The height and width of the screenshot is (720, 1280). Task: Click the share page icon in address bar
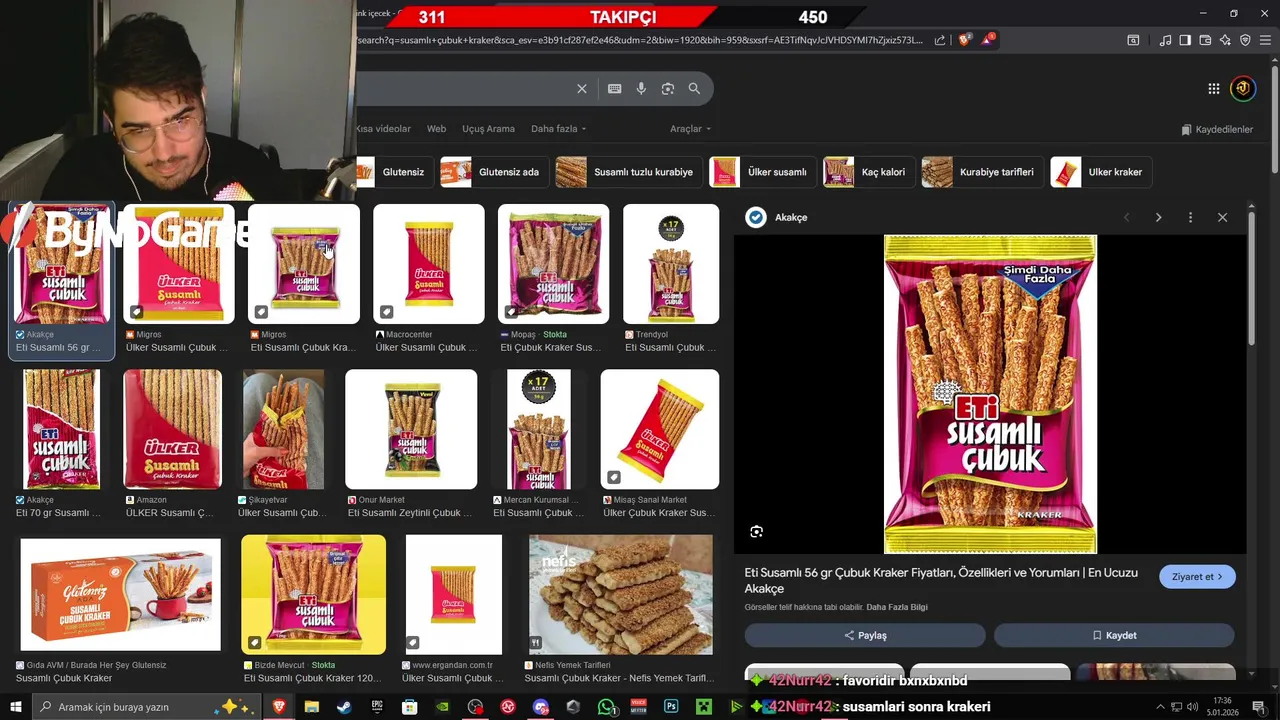click(x=940, y=40)
